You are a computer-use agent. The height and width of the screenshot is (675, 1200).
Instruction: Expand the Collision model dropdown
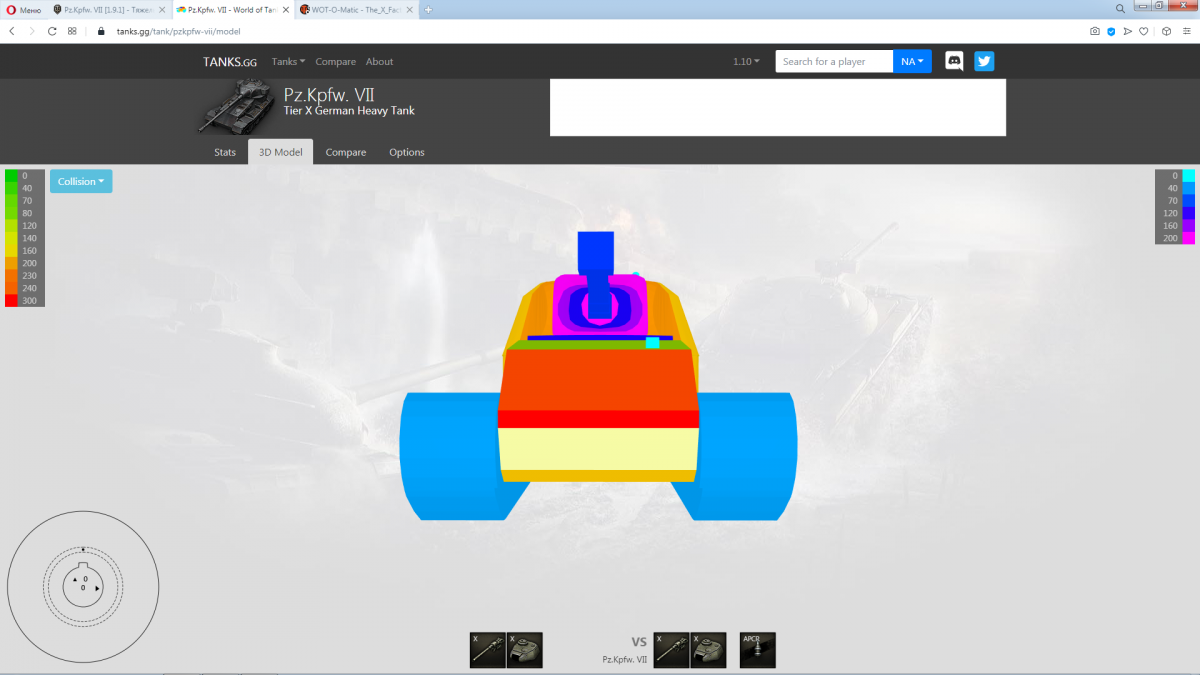pos(81,181)
